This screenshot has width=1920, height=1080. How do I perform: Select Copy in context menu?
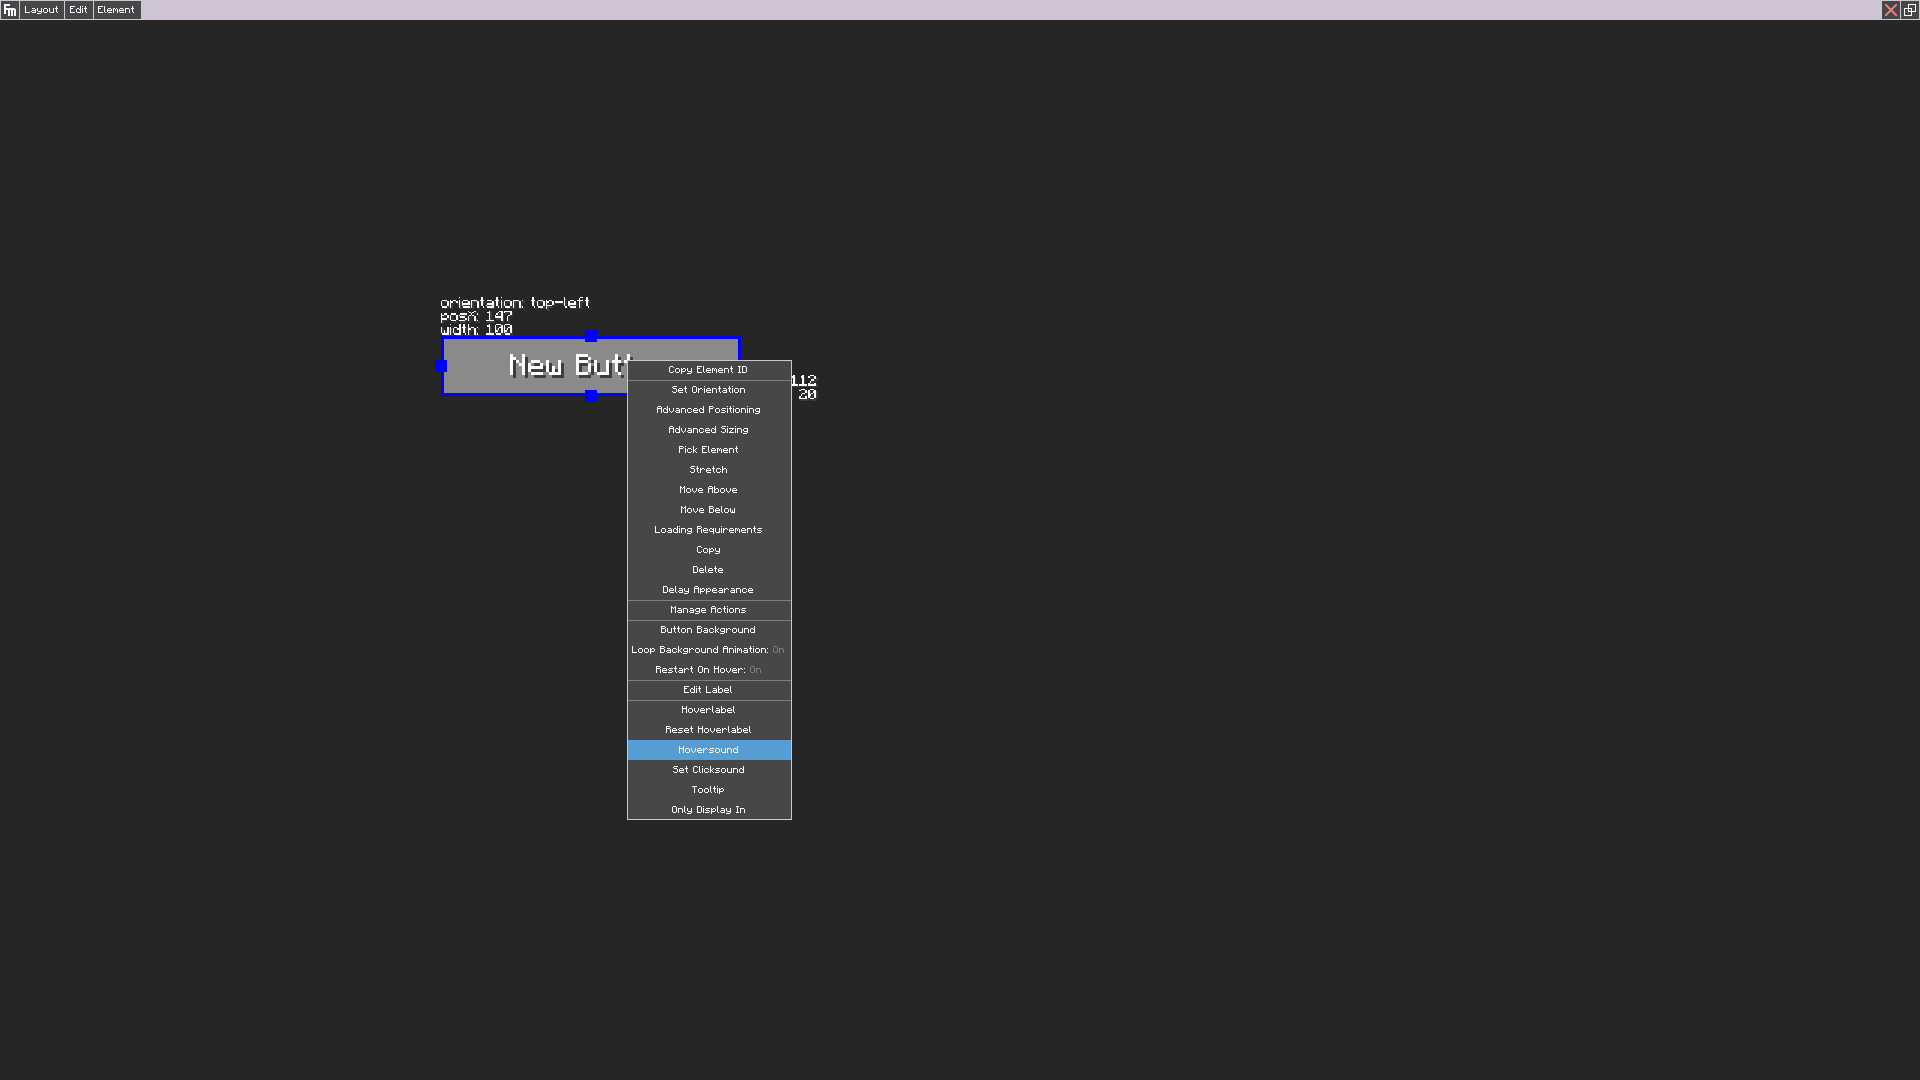709,550
